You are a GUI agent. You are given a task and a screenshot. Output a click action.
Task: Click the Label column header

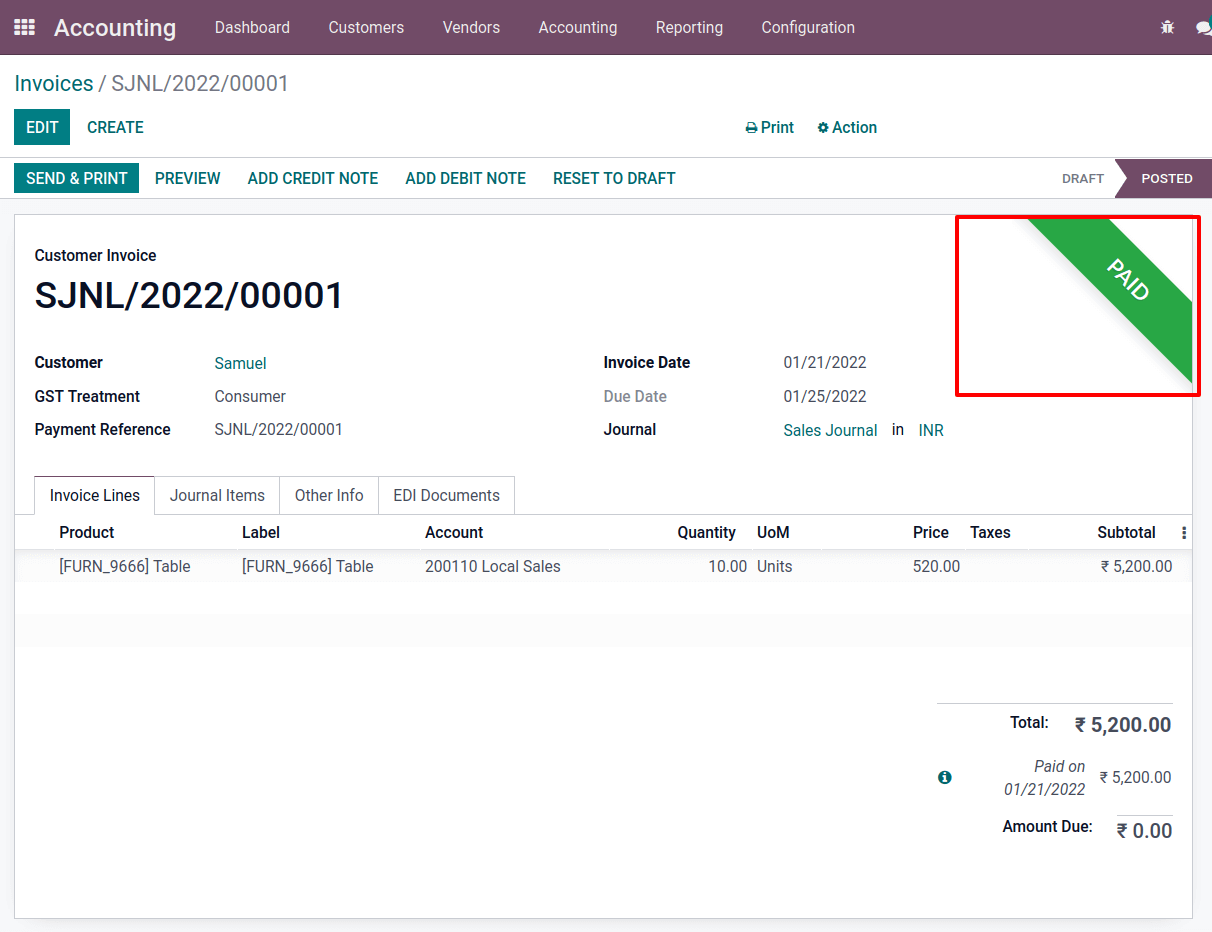click(261, 533)
